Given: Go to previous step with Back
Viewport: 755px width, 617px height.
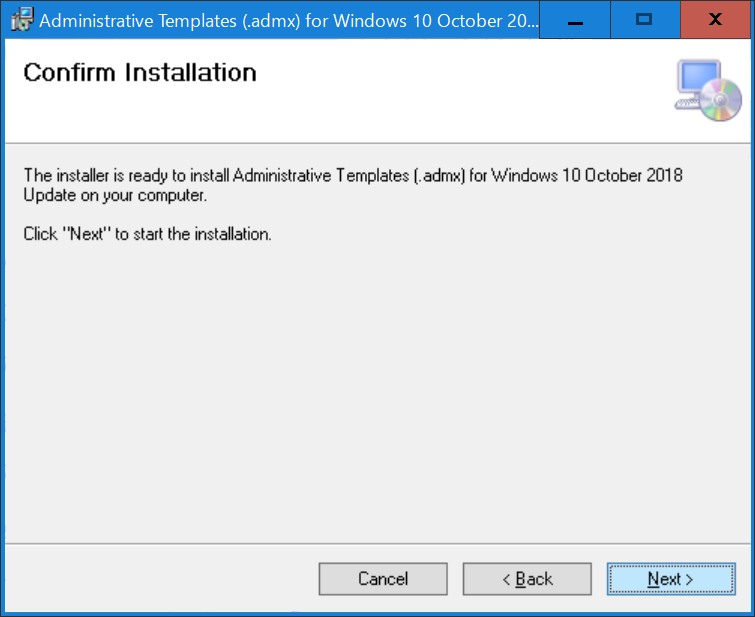Looking at the screenshot, I should coord(527,579).
